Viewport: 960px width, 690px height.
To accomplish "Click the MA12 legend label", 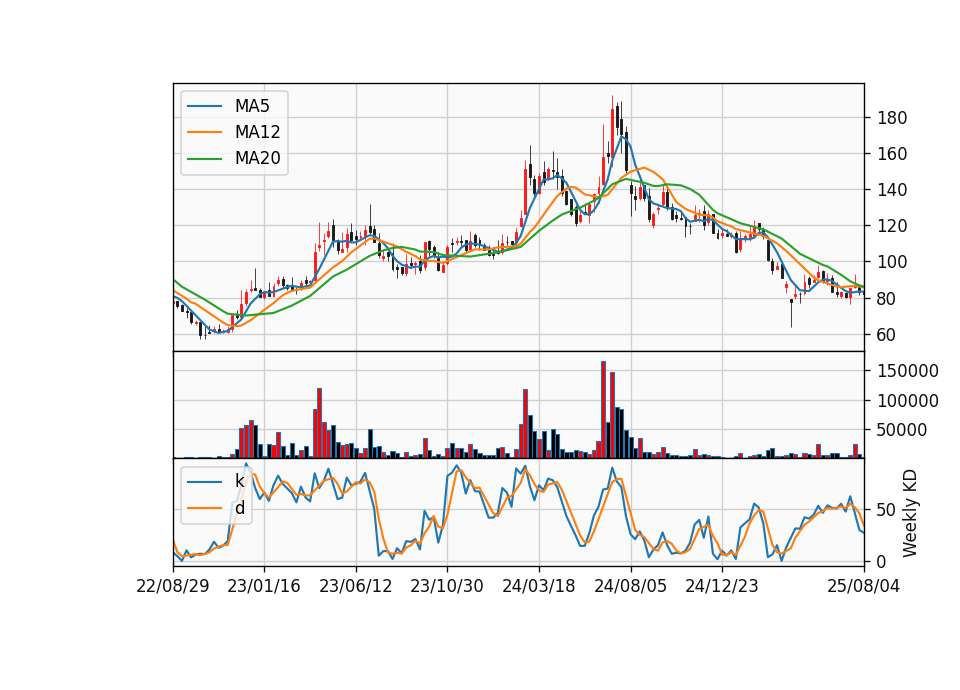I will (257, 132).
